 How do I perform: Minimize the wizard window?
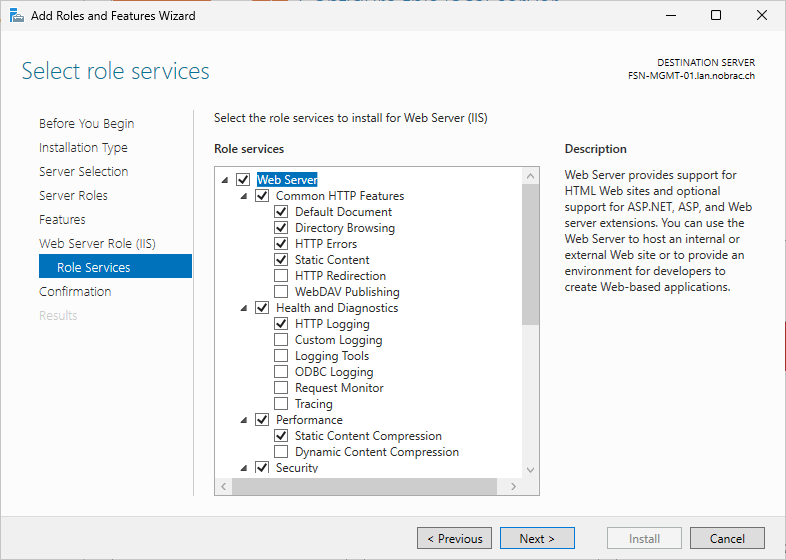point(671,16)
